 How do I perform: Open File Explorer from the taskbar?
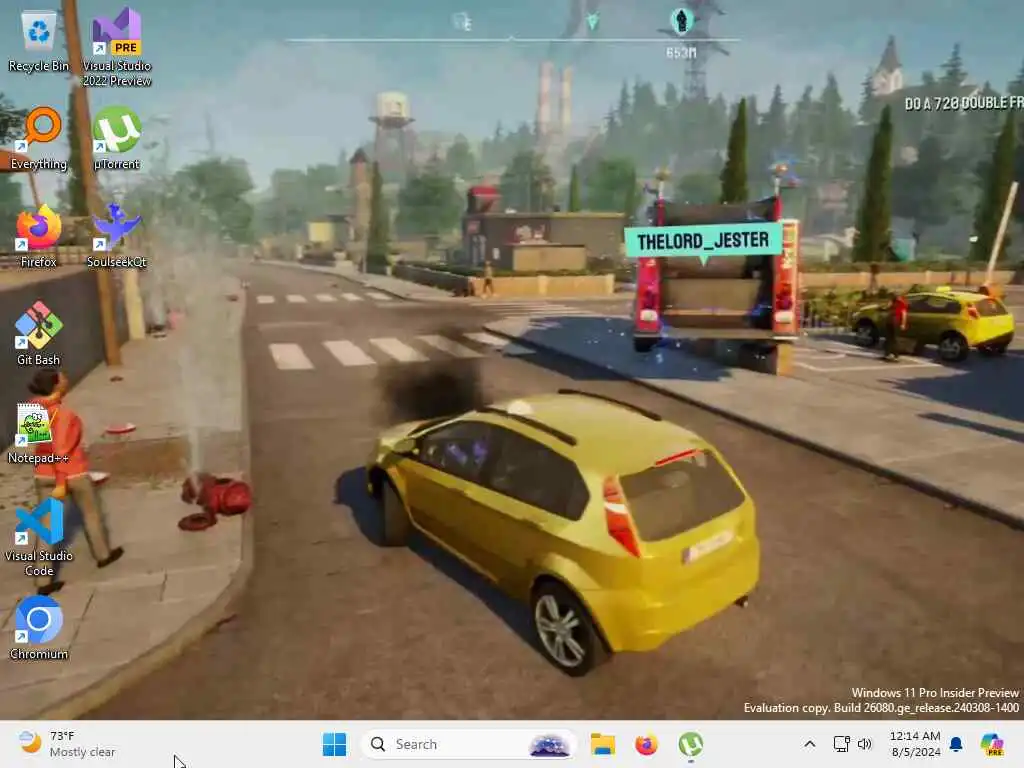pyautogui.click(x=602, y=744)
